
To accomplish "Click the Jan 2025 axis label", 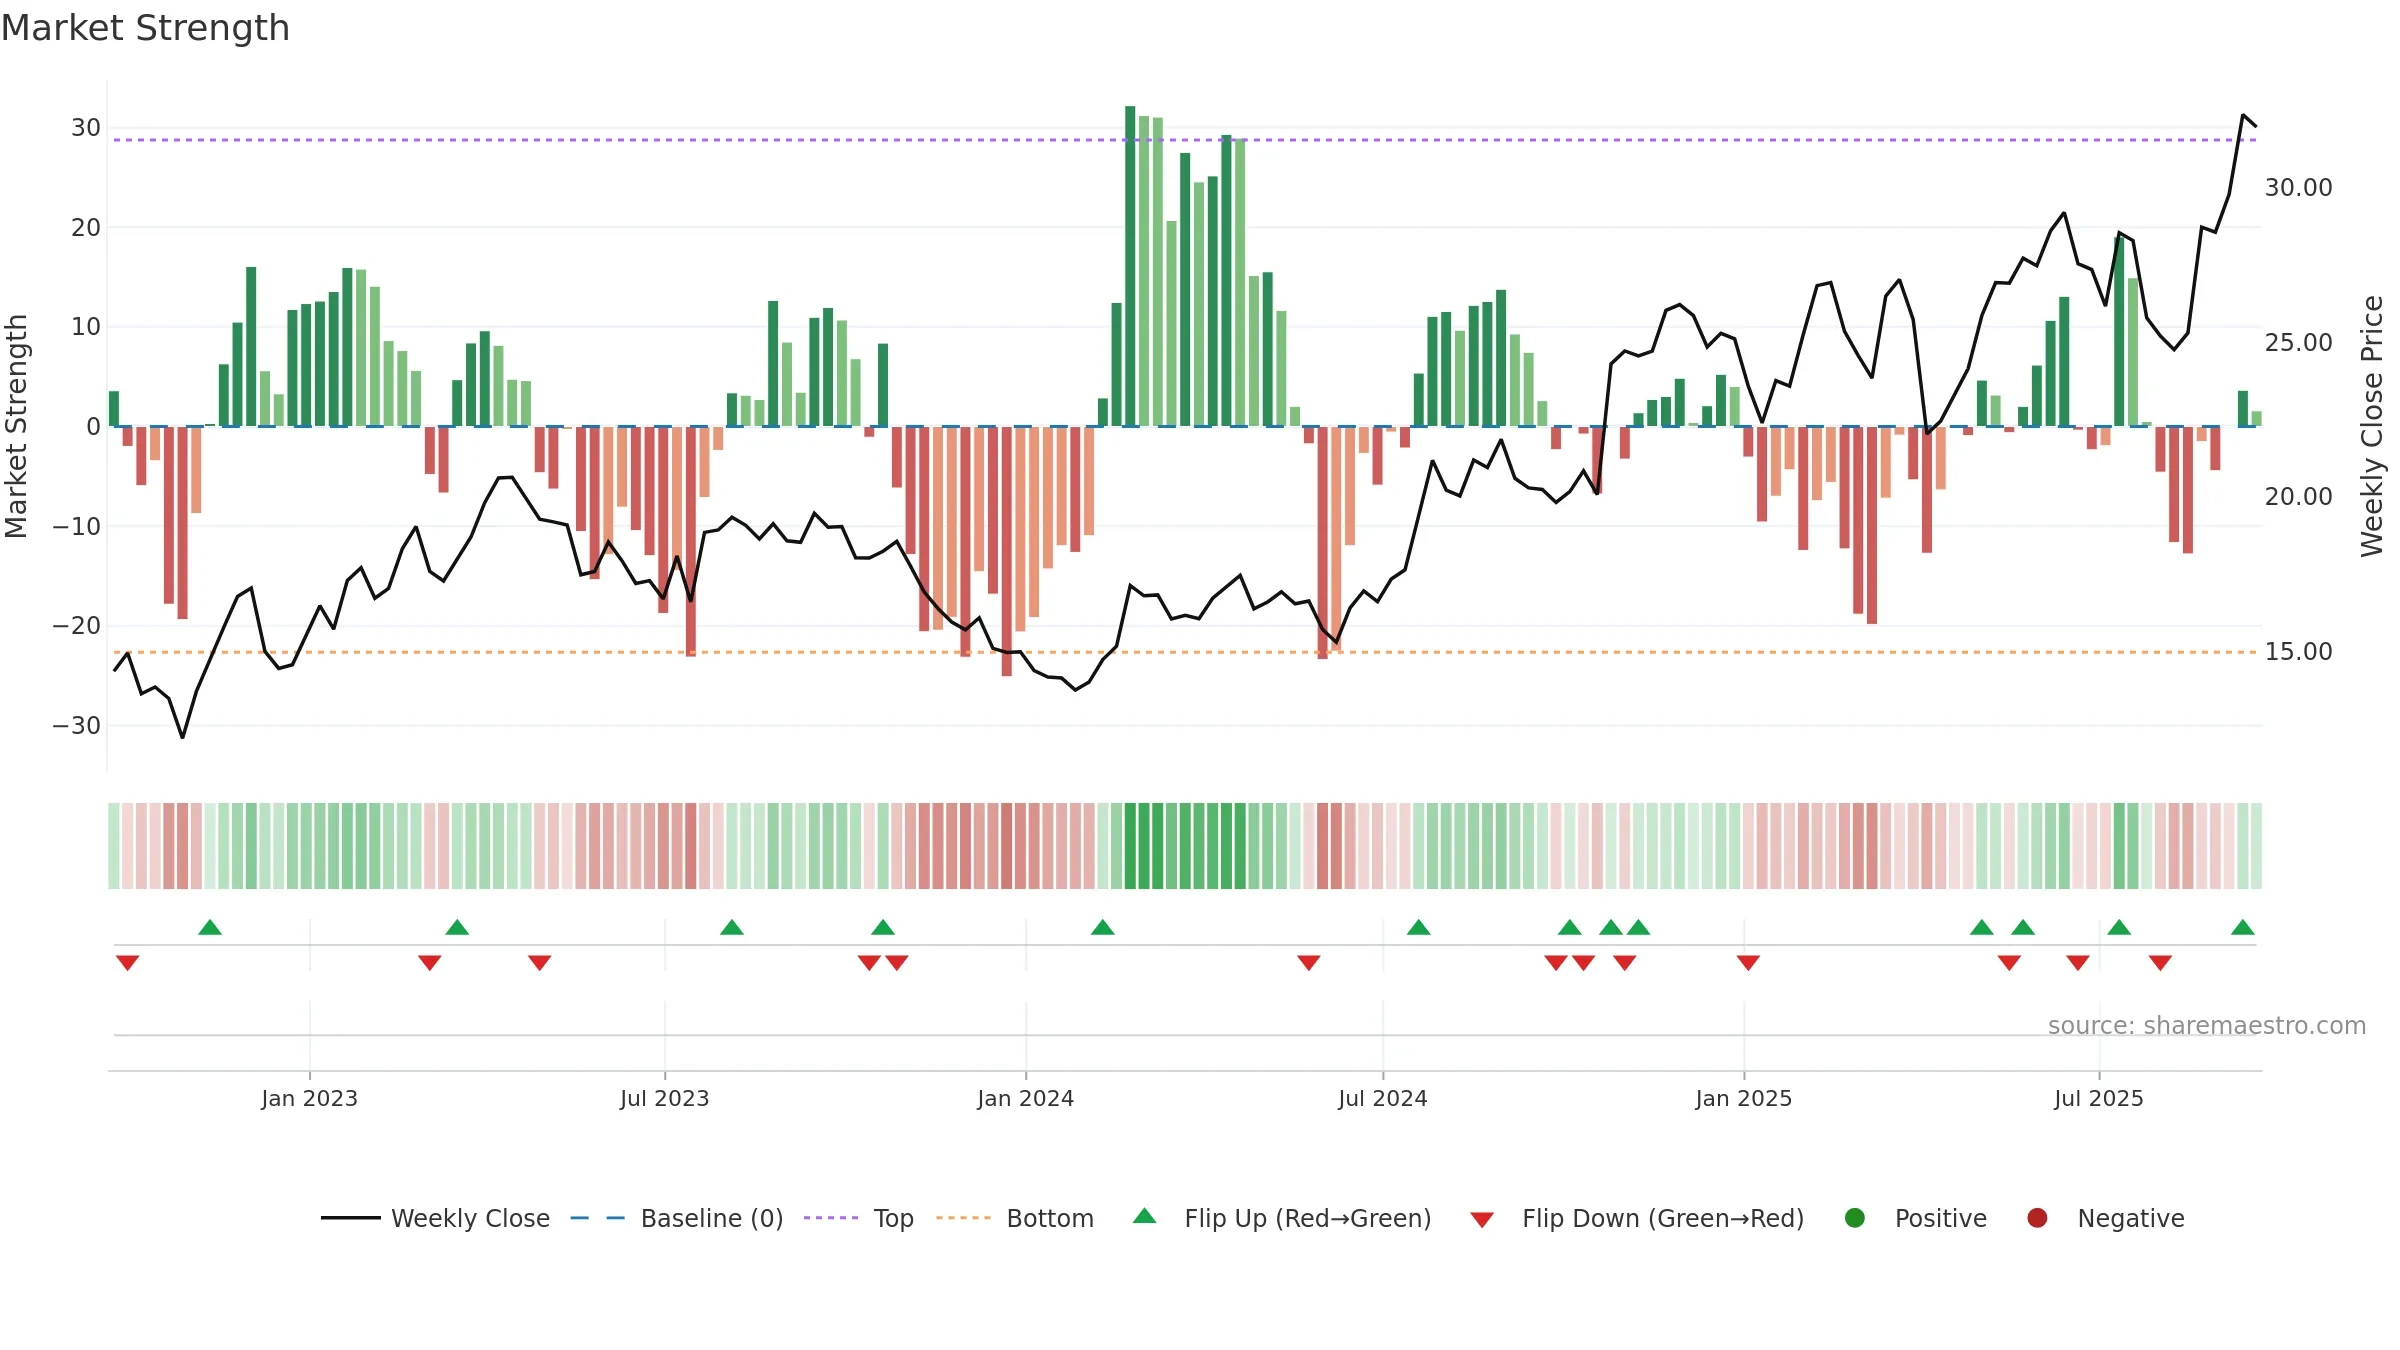I will 1743,1099.
